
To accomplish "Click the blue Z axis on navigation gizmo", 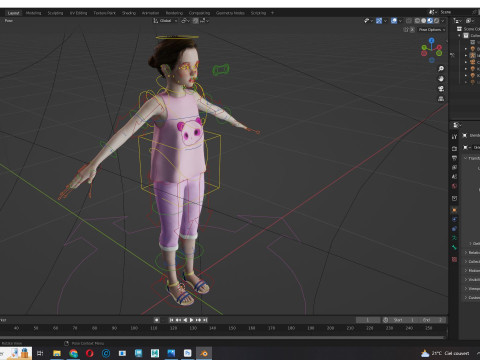I will tap(432, 40).
